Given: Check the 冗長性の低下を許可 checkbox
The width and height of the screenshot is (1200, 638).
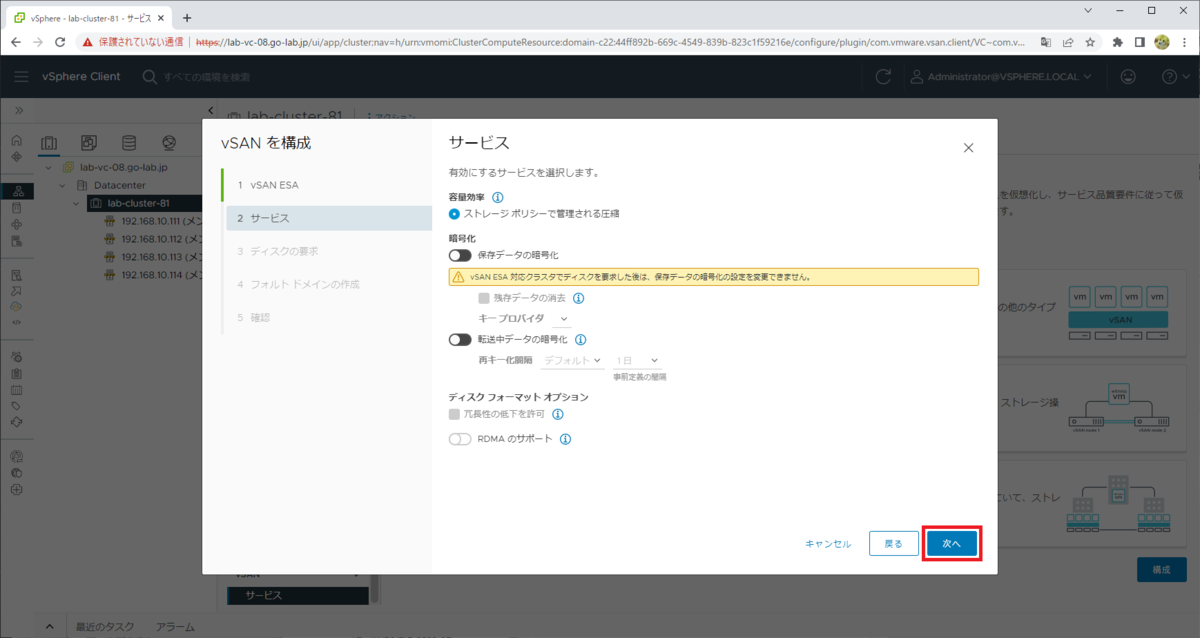Looking at the screenshot, I should pyautogui.click(x=455, y=414).
